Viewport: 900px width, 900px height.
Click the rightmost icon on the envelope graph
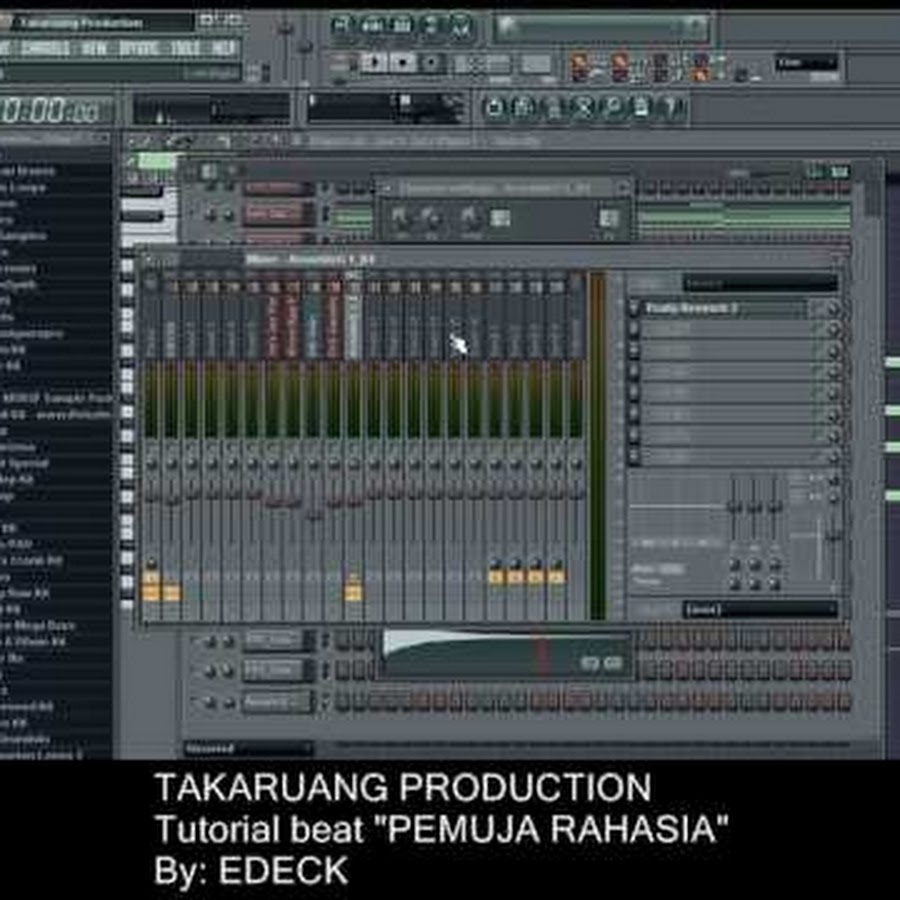coord(613,663)
